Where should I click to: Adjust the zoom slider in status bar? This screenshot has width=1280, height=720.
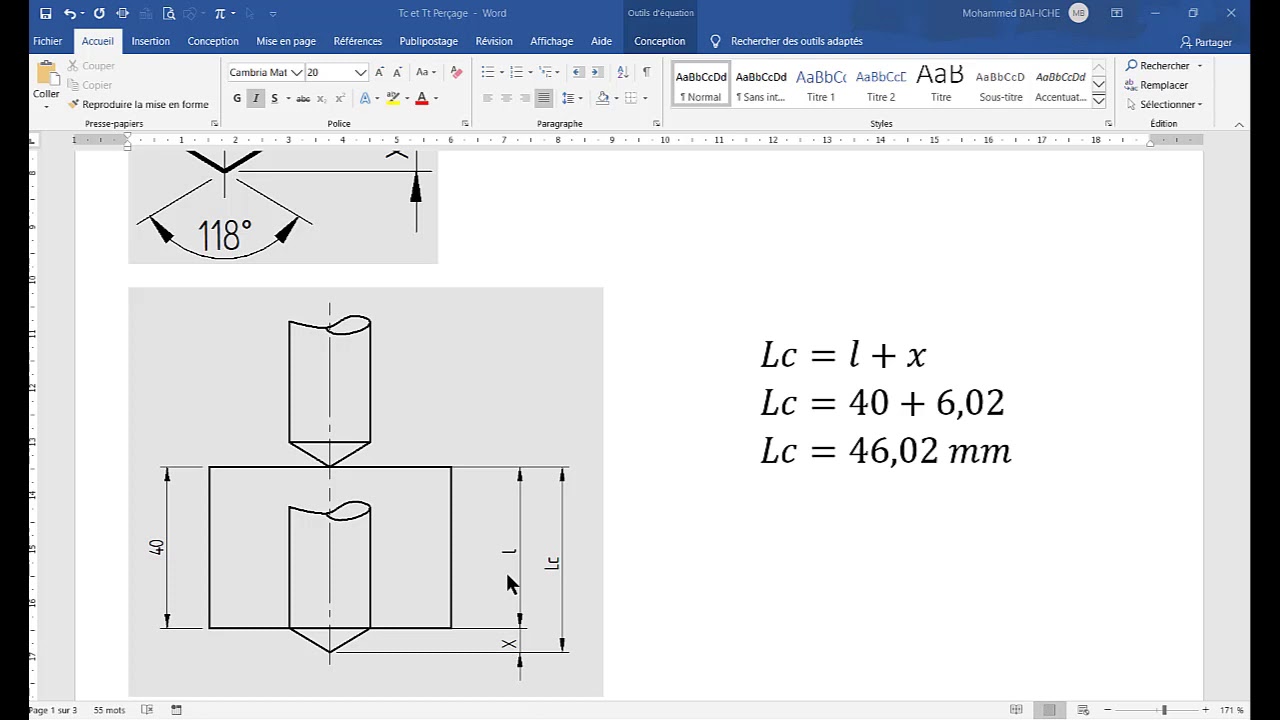(x=1164, y=710)
